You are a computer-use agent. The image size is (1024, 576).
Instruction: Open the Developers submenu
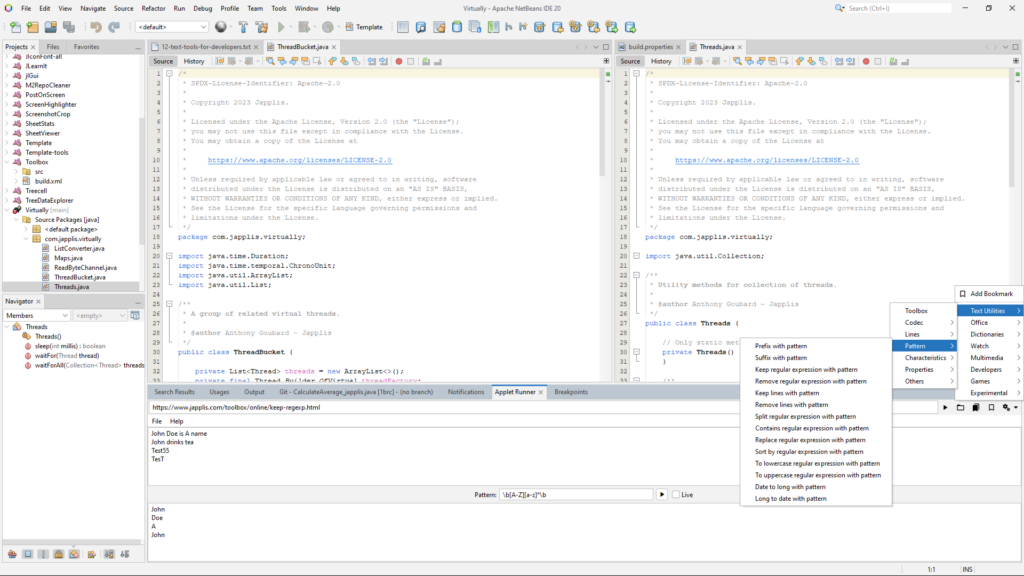(990, 370)
